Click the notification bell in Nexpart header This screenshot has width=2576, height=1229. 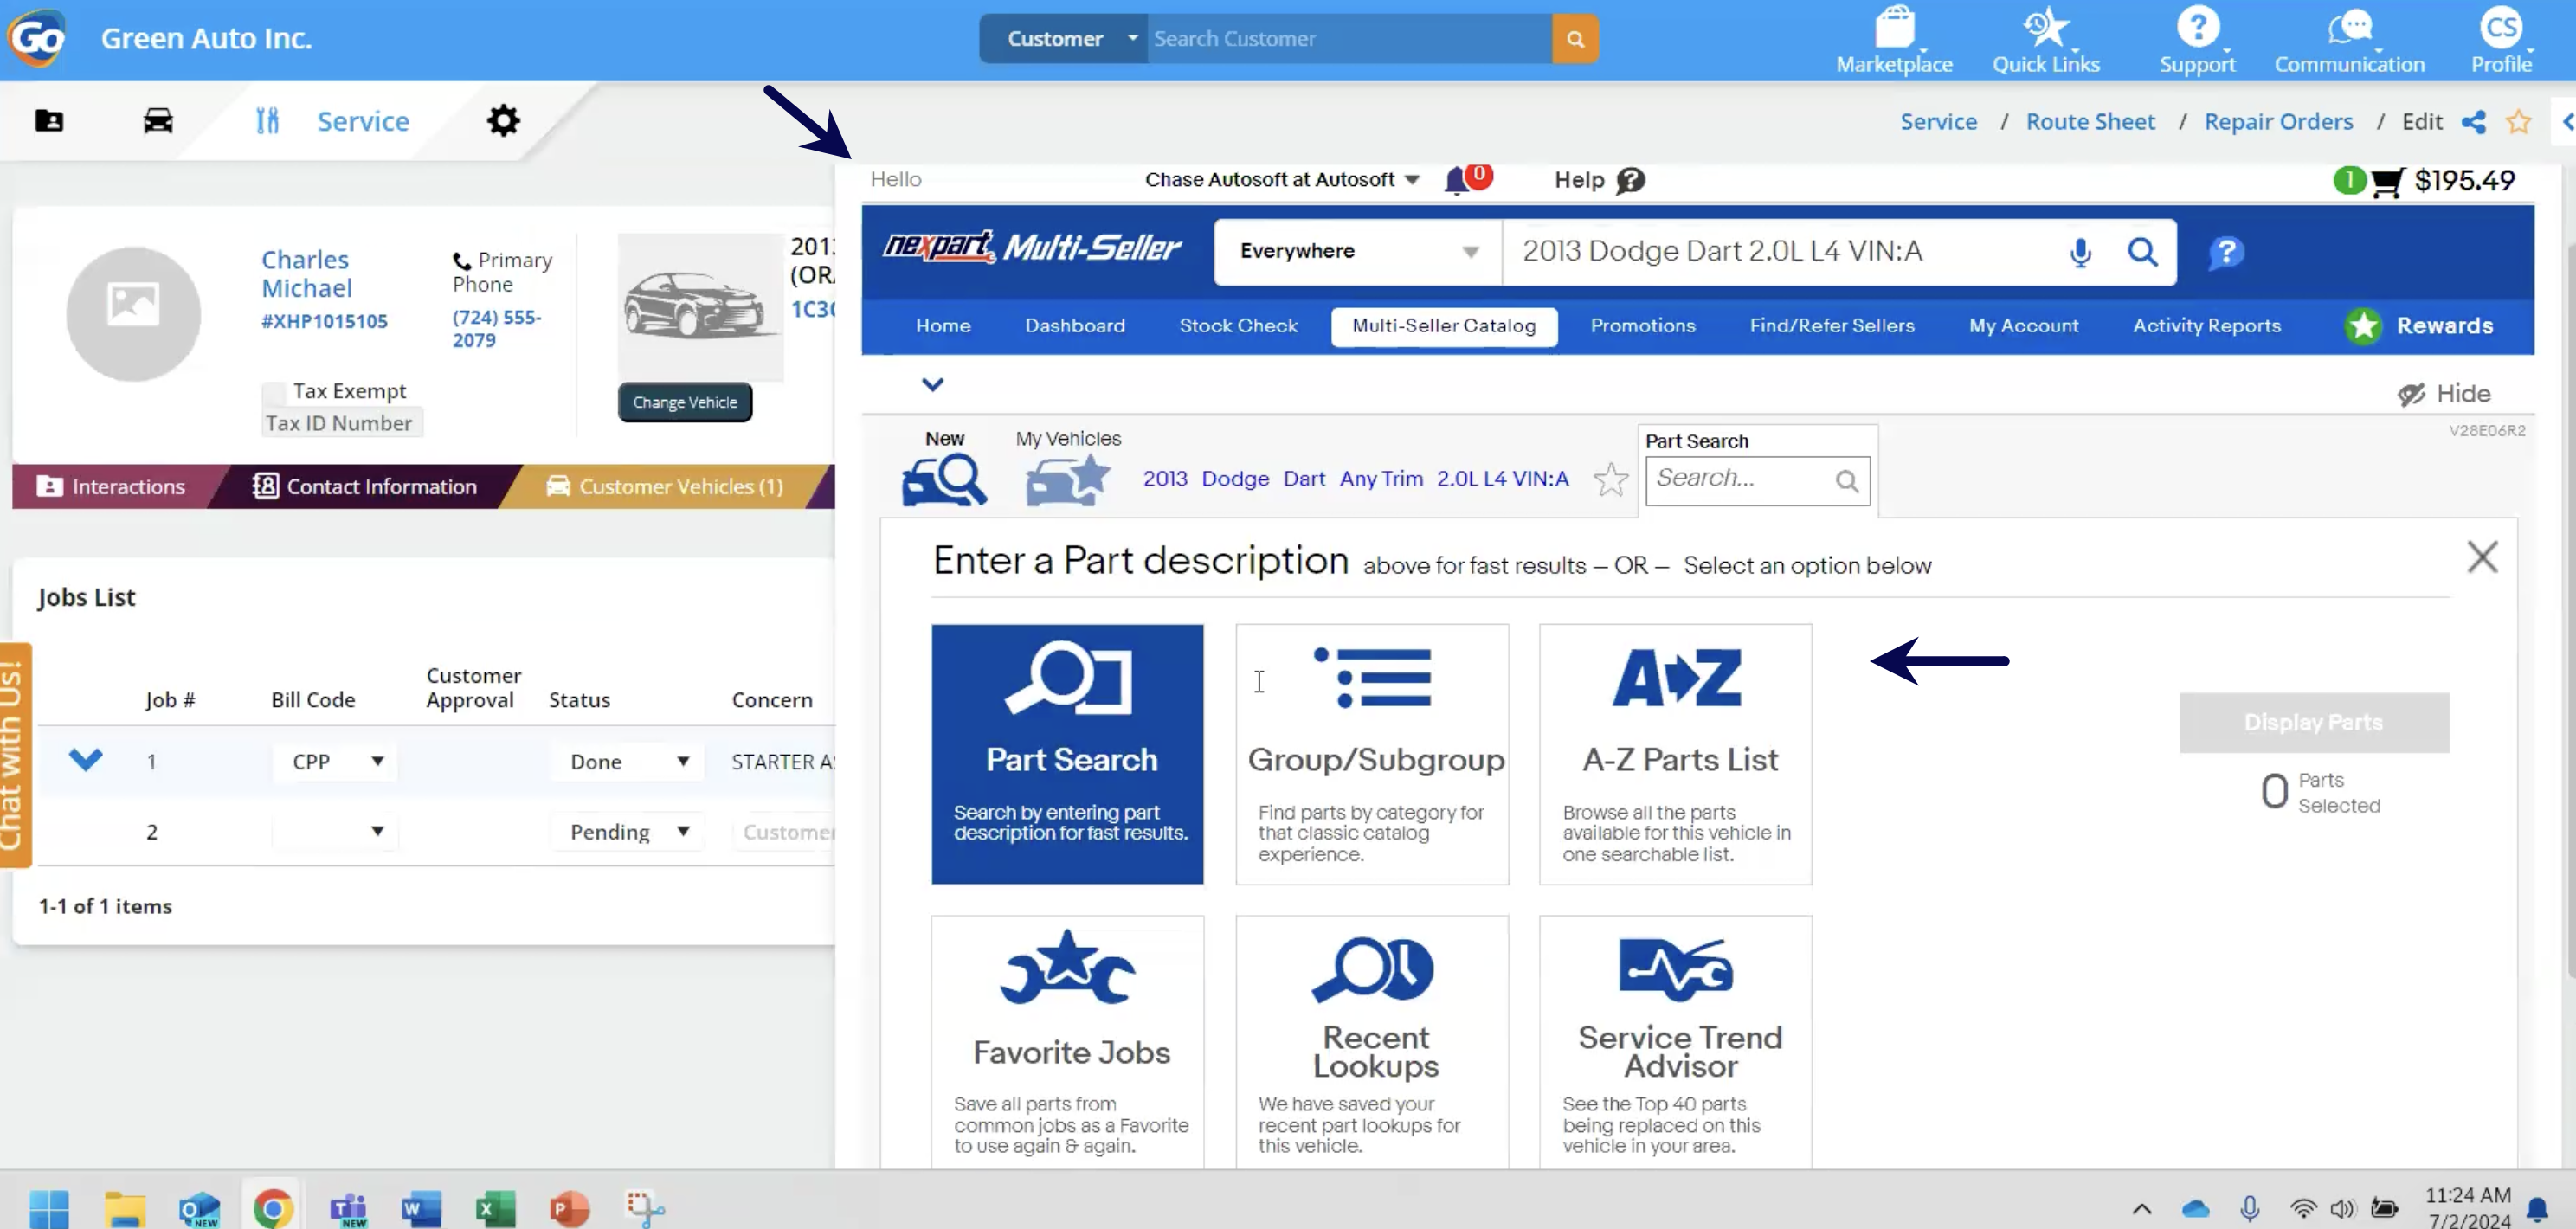point(1457,181)
